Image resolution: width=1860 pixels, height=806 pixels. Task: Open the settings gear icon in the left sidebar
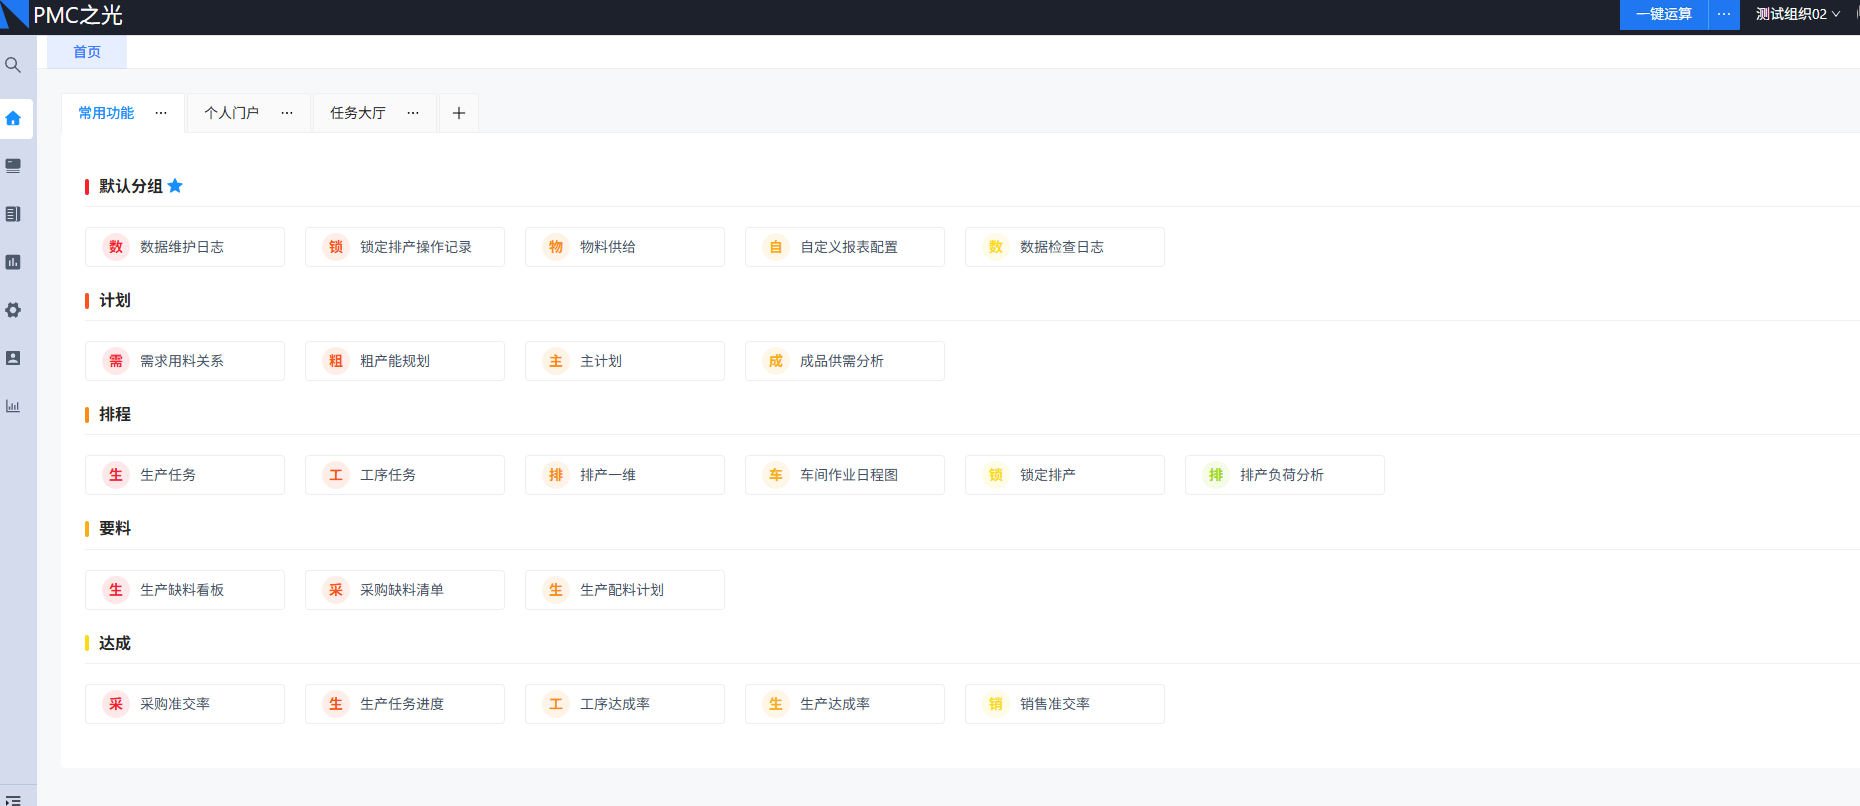point(13,310)
